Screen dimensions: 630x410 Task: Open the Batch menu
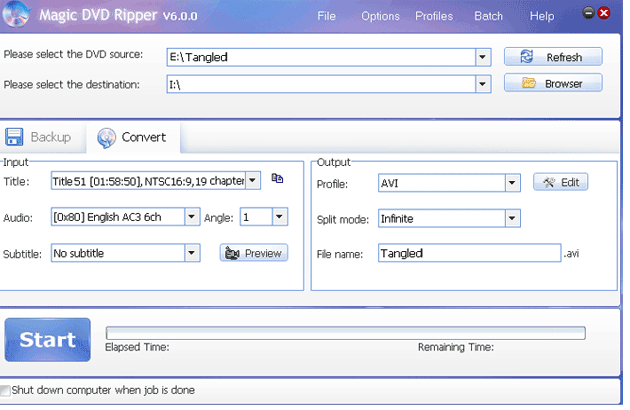click(x=488, y=16)
